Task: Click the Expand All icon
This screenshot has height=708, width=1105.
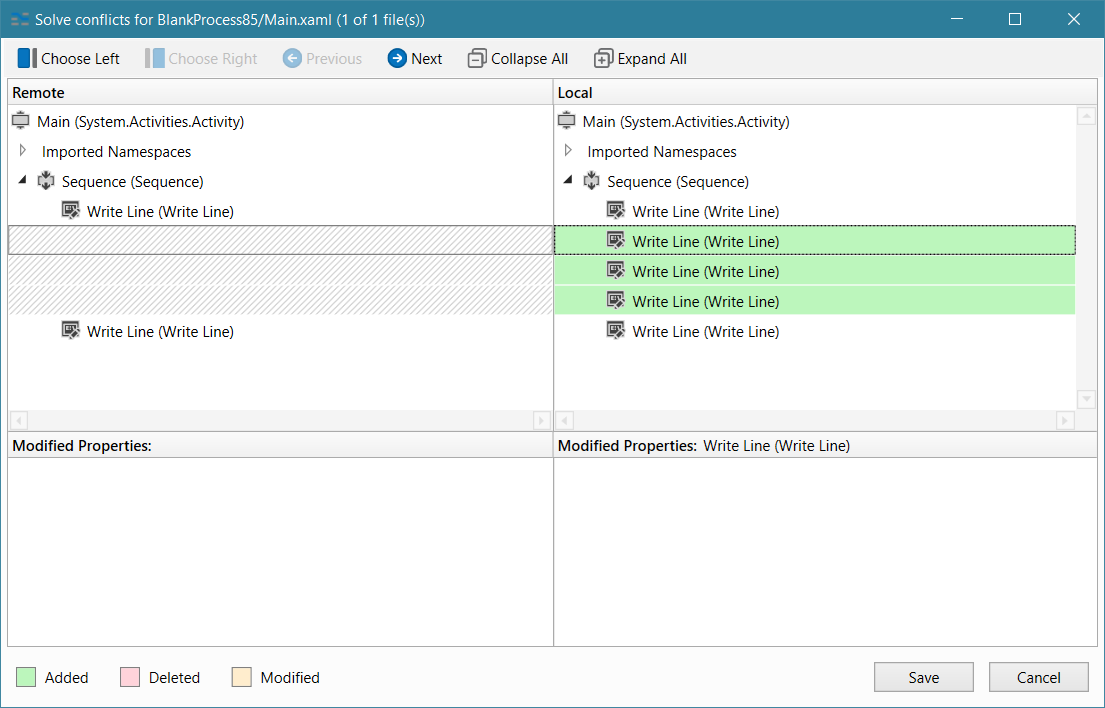Action: pyautogui.click(x=603, y=58)
